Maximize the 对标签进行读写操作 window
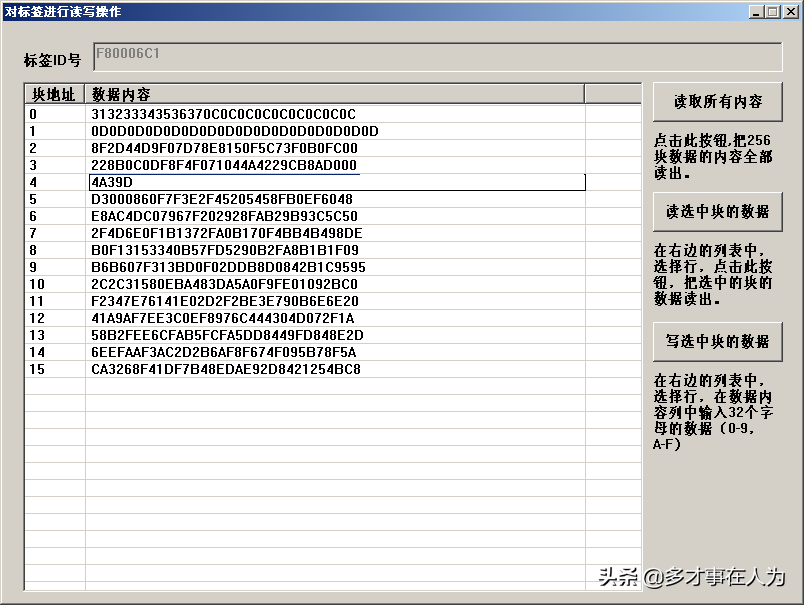804x605 pixels. tap(773, 11)
